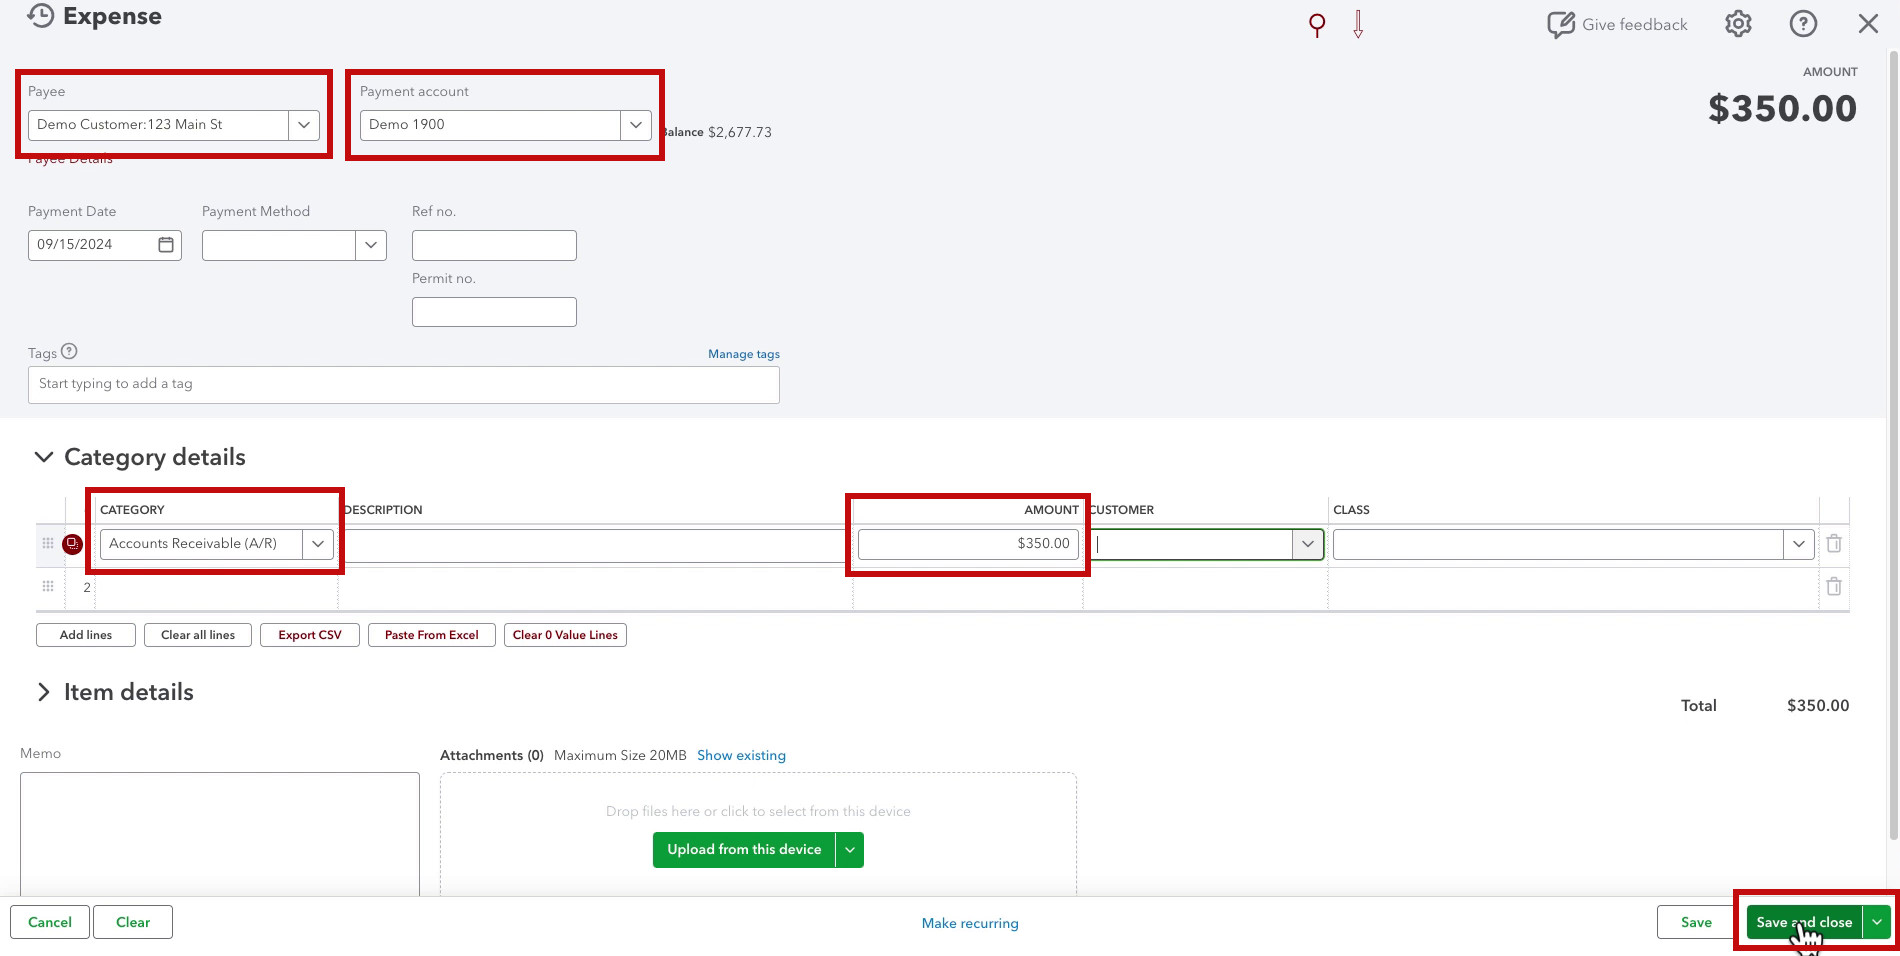Click Make recurring link
Viewport: 1900px width, 956px height.
970,923
